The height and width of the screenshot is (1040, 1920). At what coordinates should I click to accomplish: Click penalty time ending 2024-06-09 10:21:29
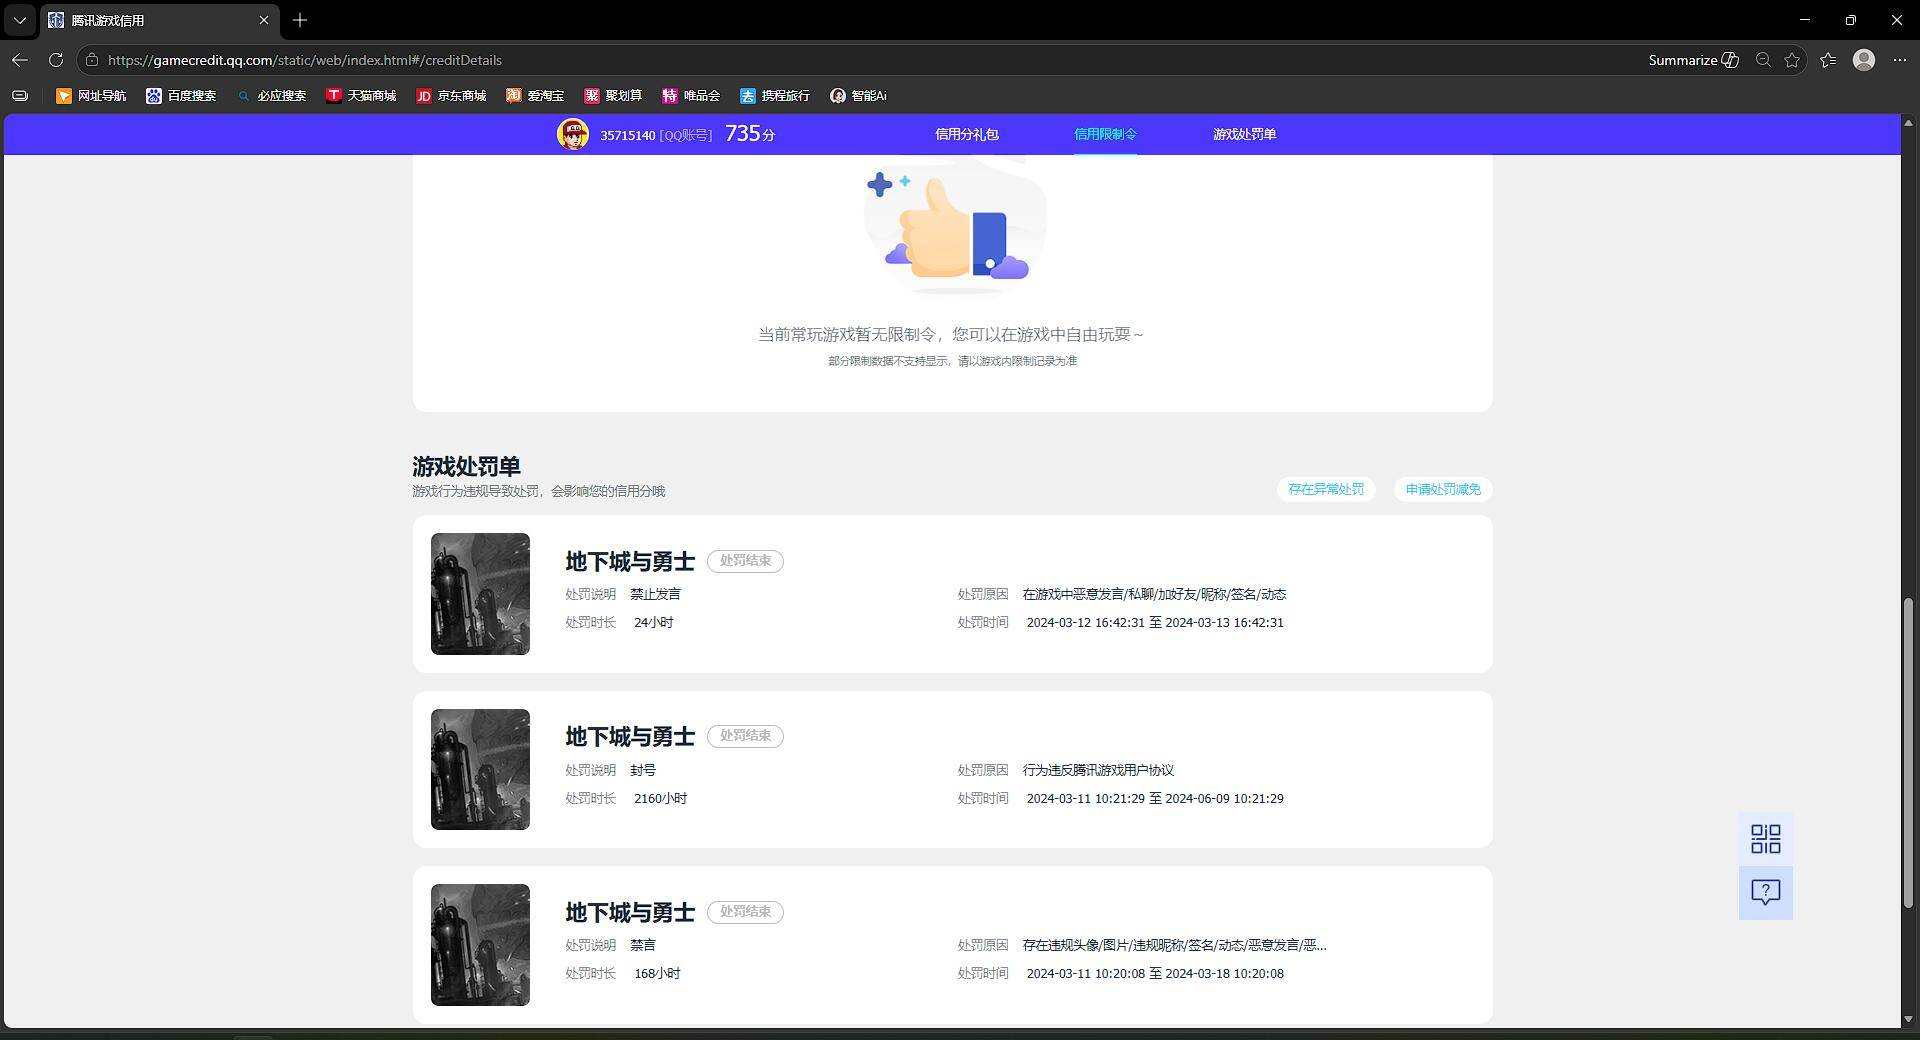[1155, 798]
